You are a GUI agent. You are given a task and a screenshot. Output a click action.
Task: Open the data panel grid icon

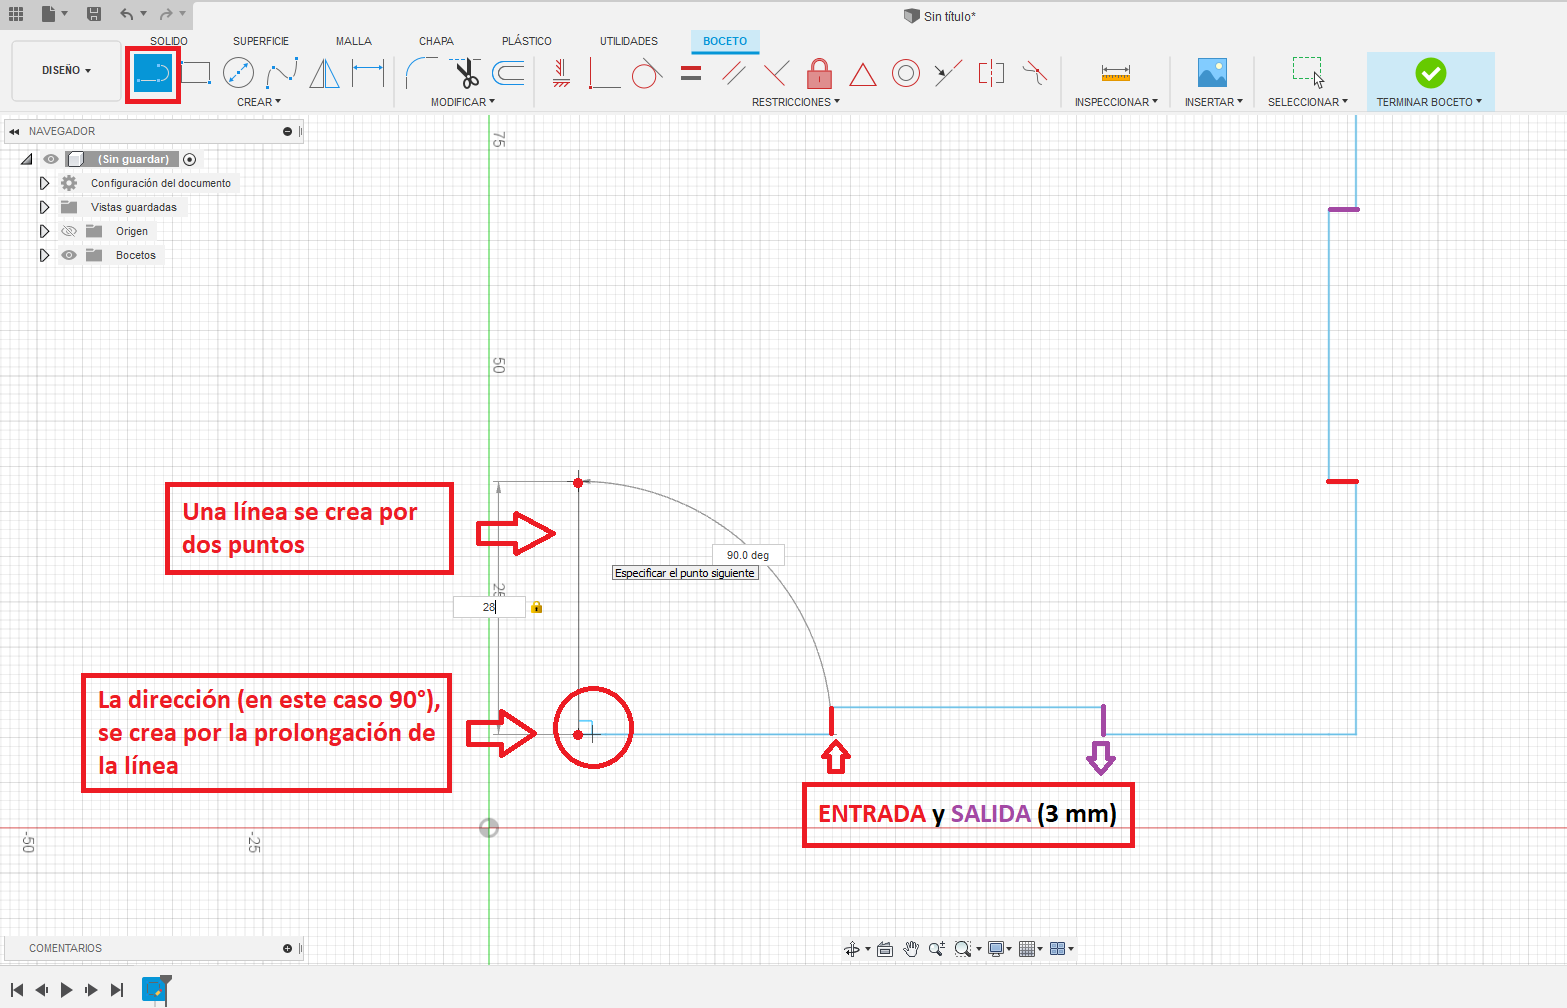16,14
